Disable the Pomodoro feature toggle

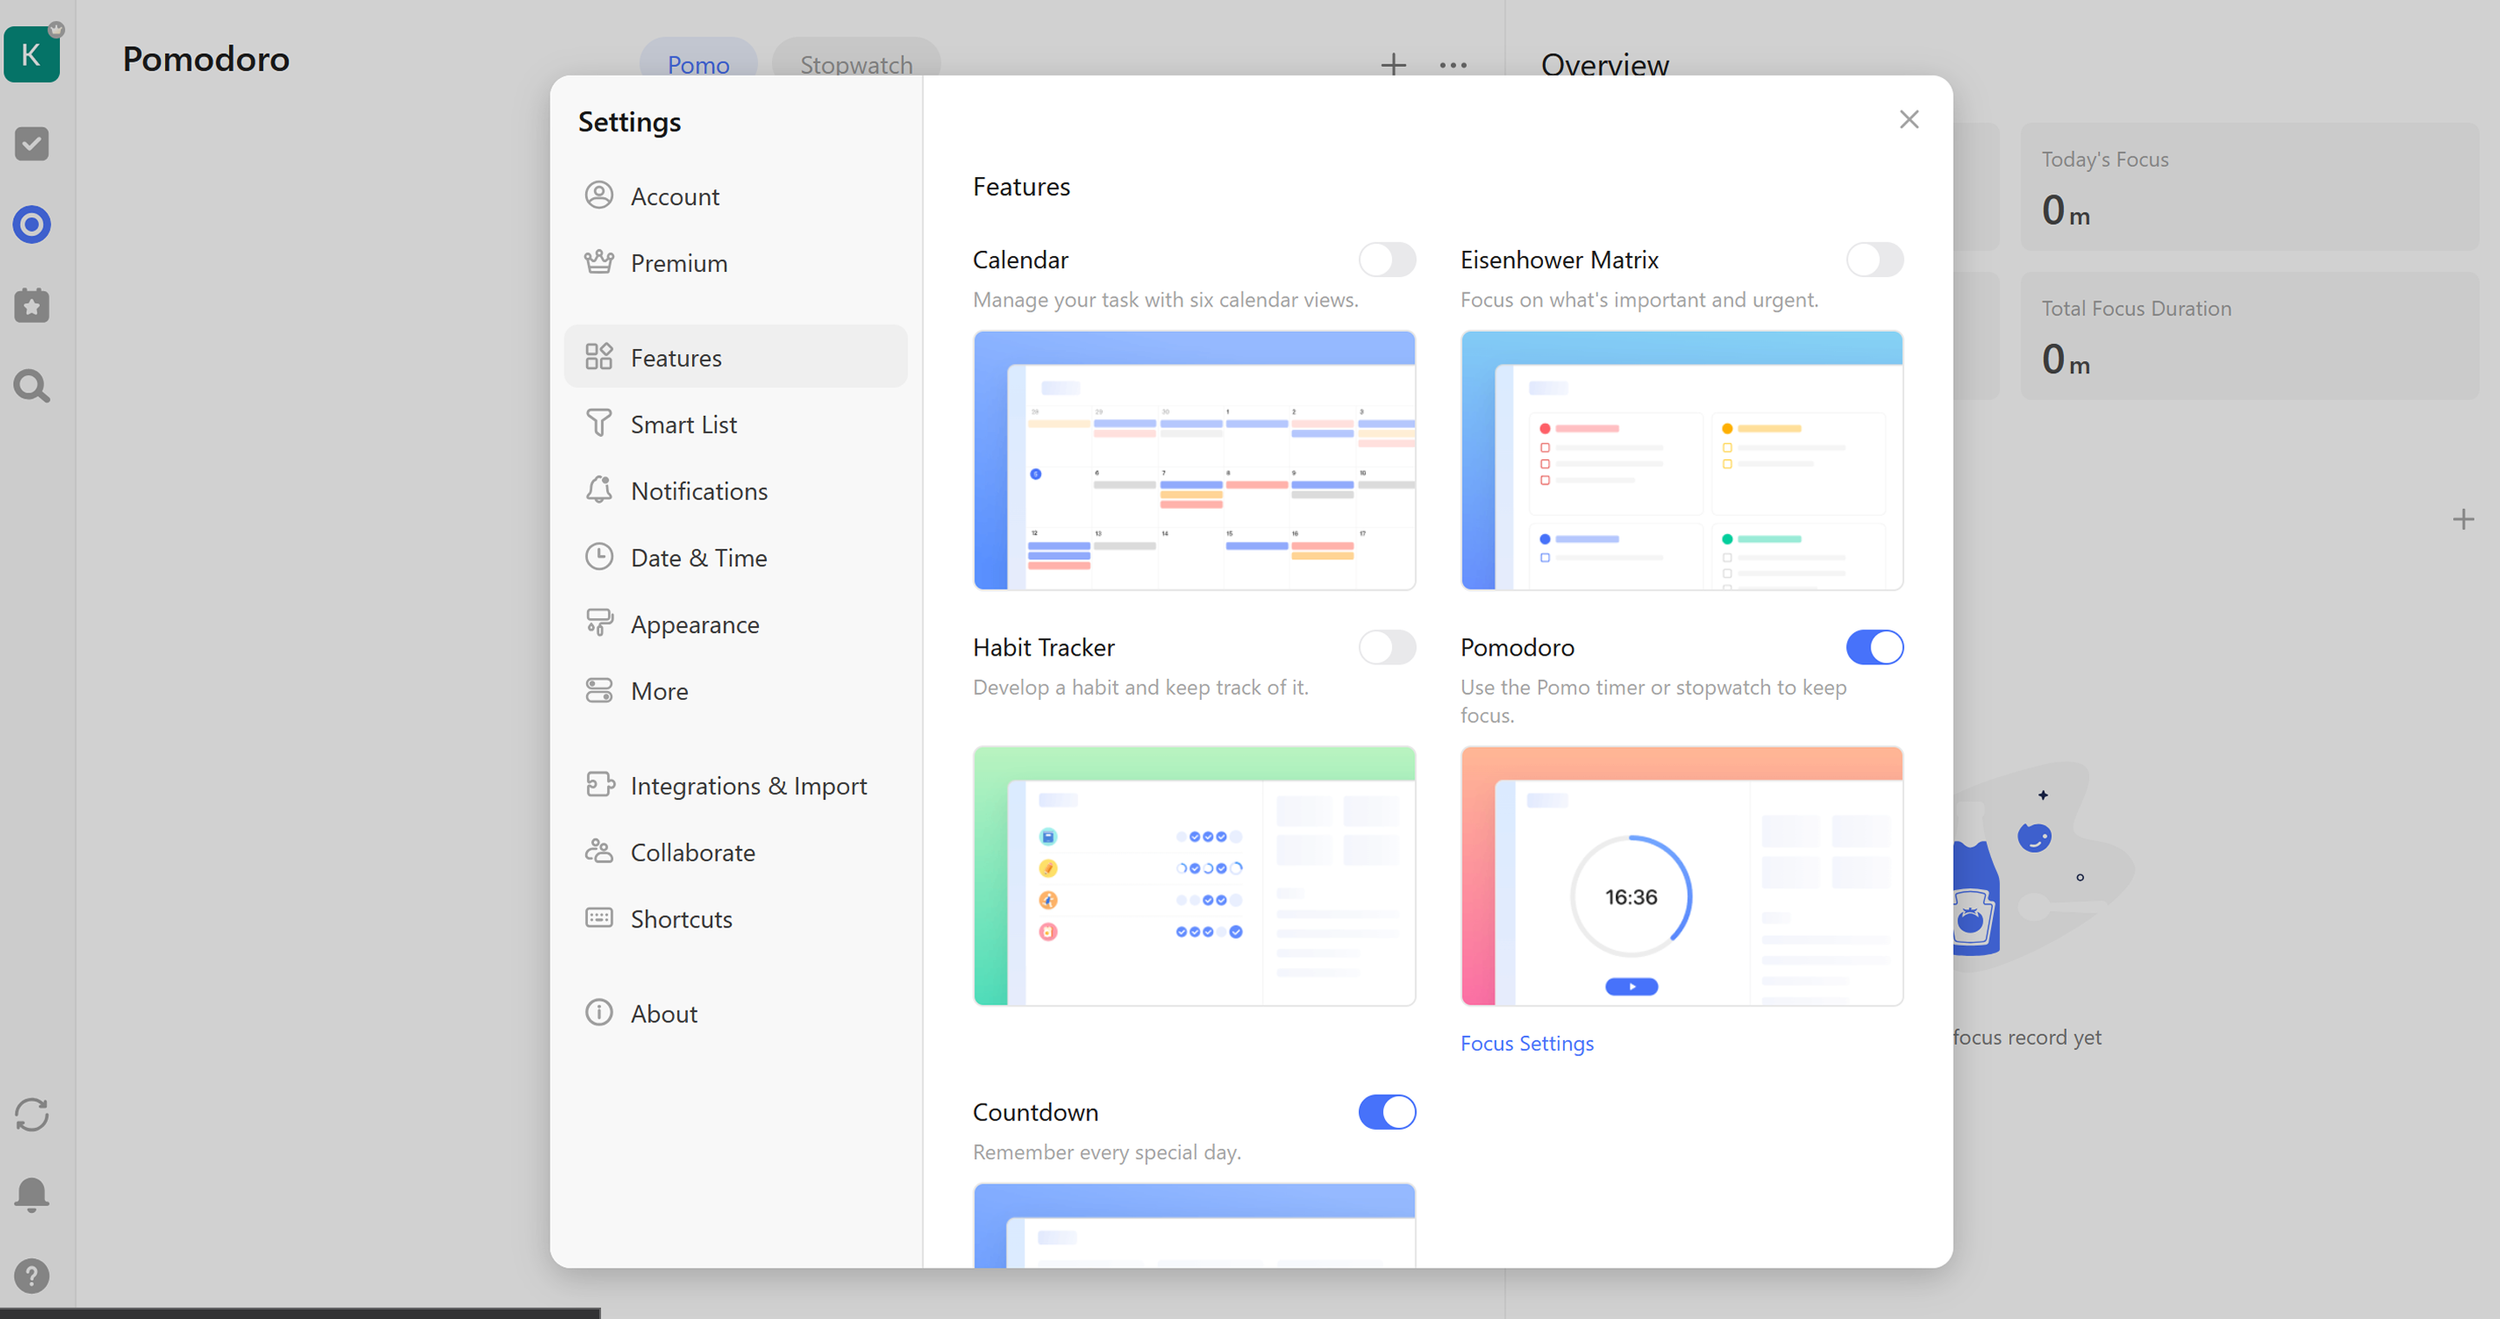1874,647
